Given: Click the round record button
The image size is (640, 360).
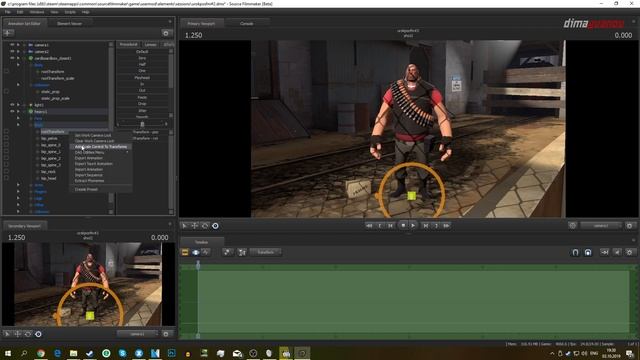Looking at the screenshot, I should (403, 225).
